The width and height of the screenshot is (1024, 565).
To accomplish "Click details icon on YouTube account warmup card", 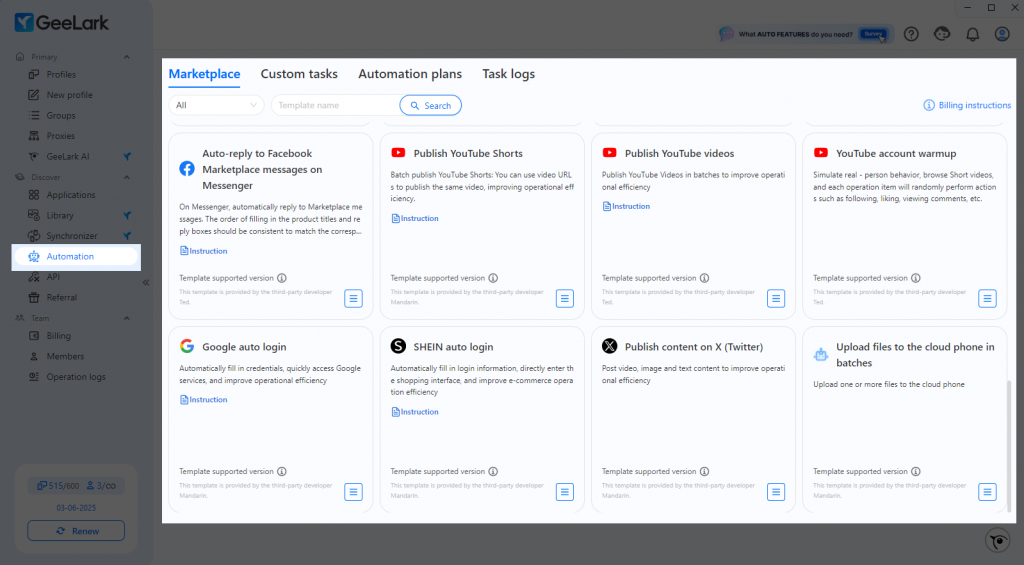I will pos(987,299).
